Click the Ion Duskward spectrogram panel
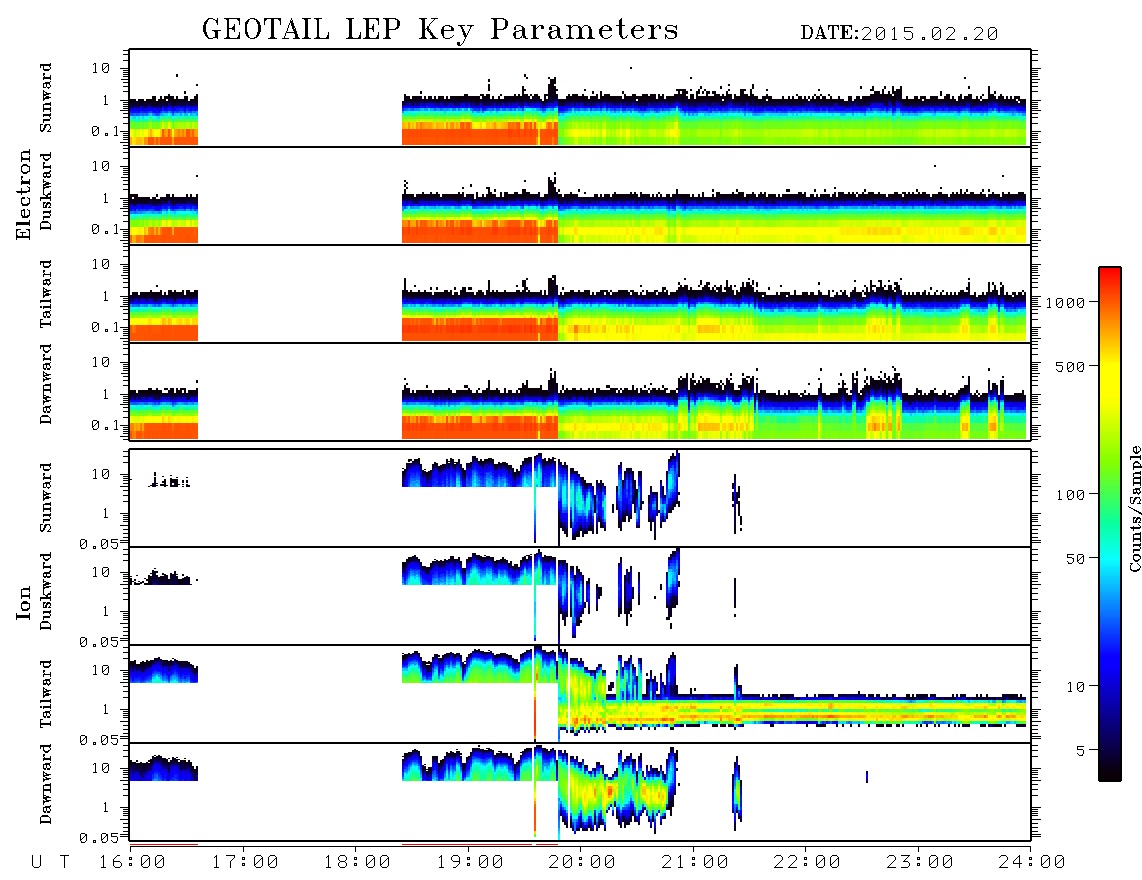Viewport: 1142px width, 880px height. pos(580,596)
